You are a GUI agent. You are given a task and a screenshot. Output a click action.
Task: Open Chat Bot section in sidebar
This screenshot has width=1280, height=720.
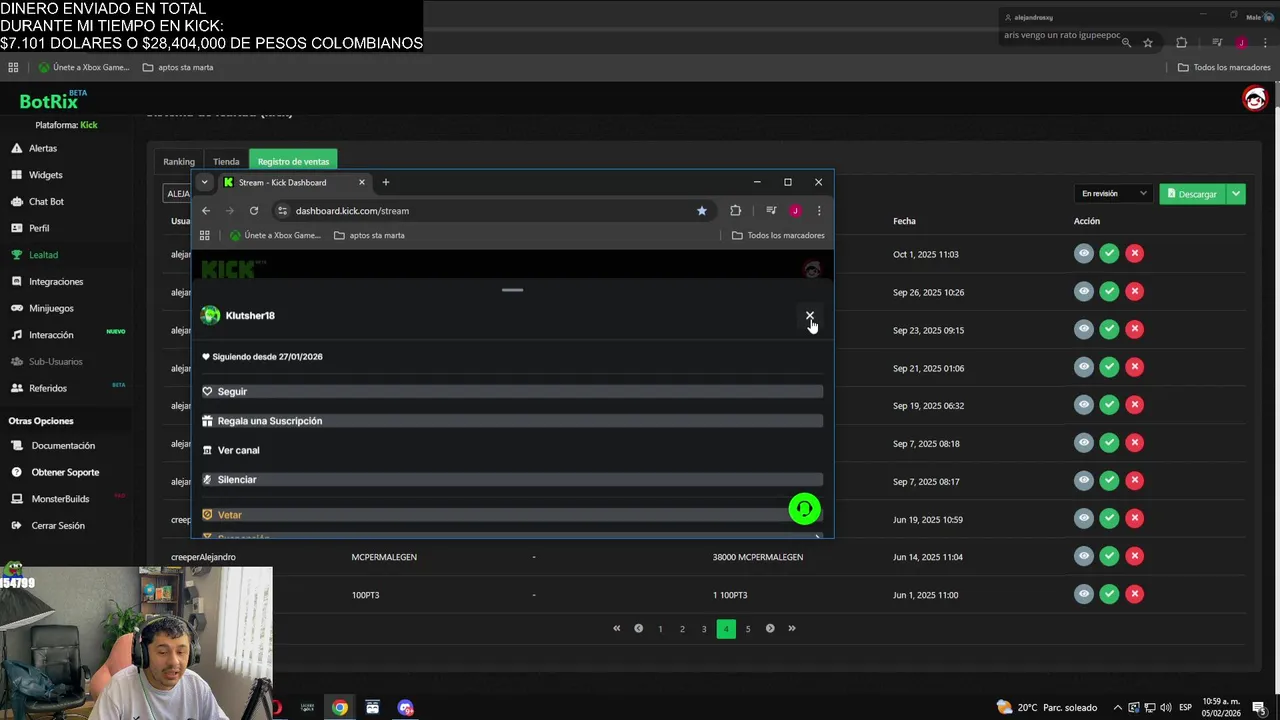(46, 201)
